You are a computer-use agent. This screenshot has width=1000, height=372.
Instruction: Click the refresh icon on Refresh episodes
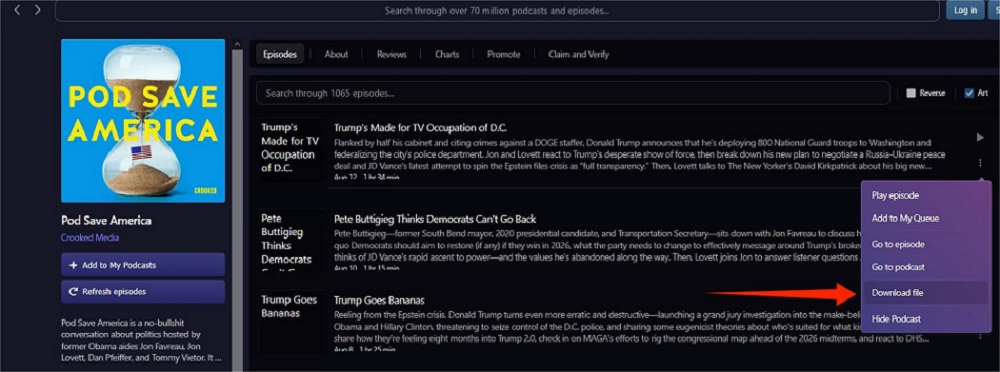(73, 292)
